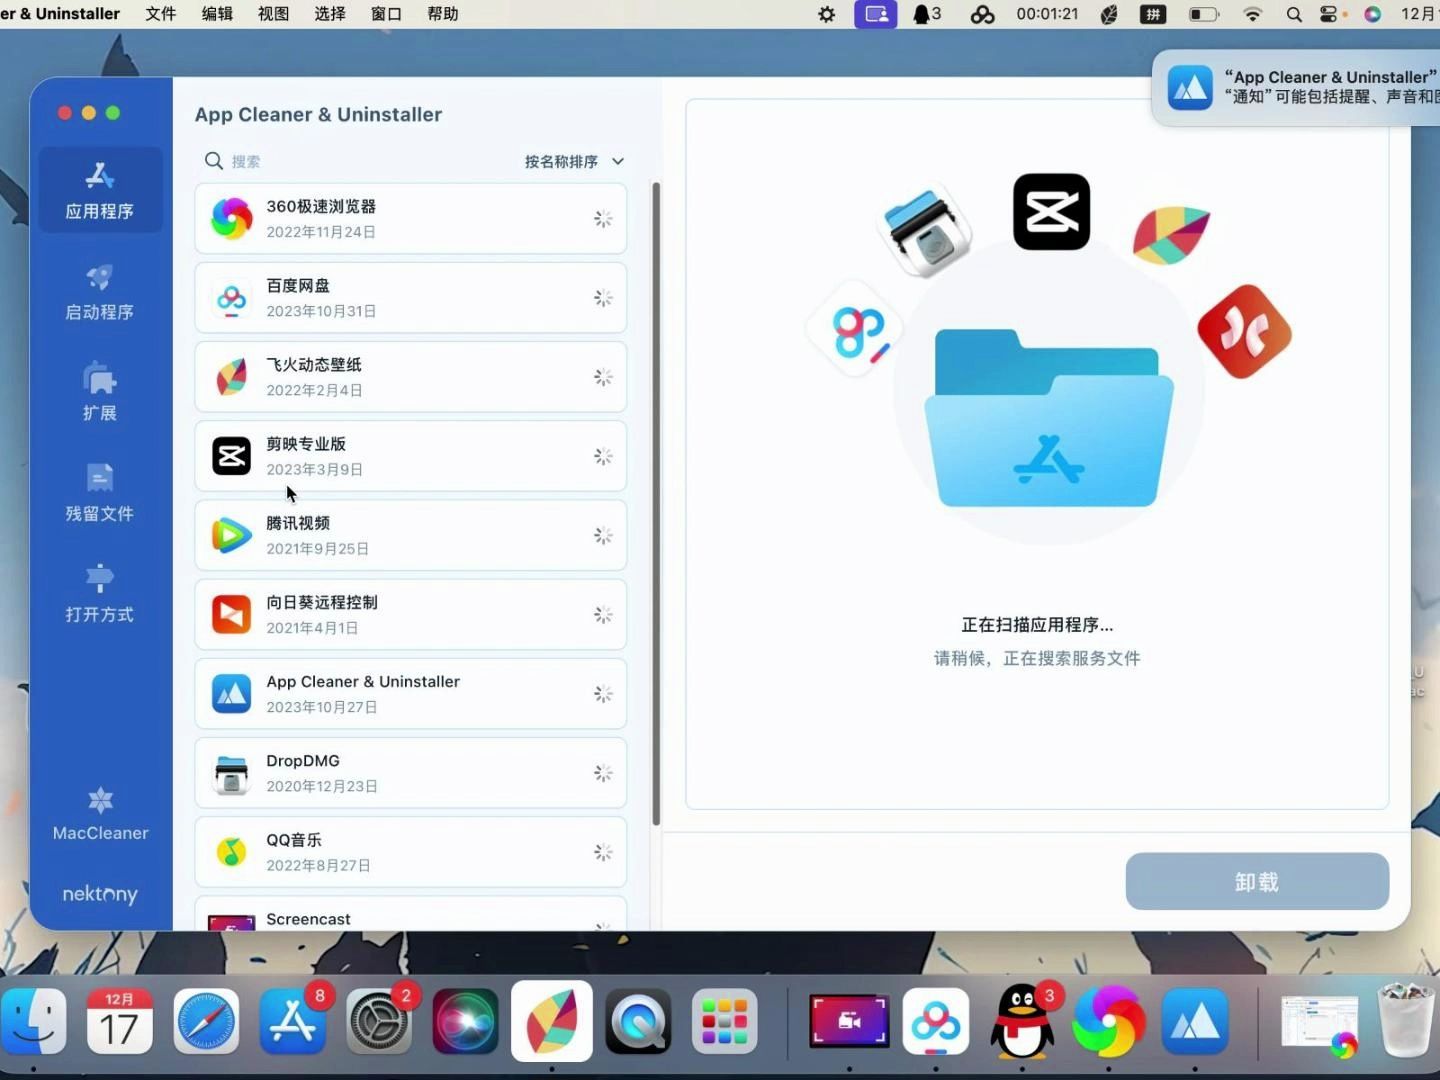1440x1080 pixels.
Task: Open Calendar from the Dock
Action: (x=119, y=1021)
